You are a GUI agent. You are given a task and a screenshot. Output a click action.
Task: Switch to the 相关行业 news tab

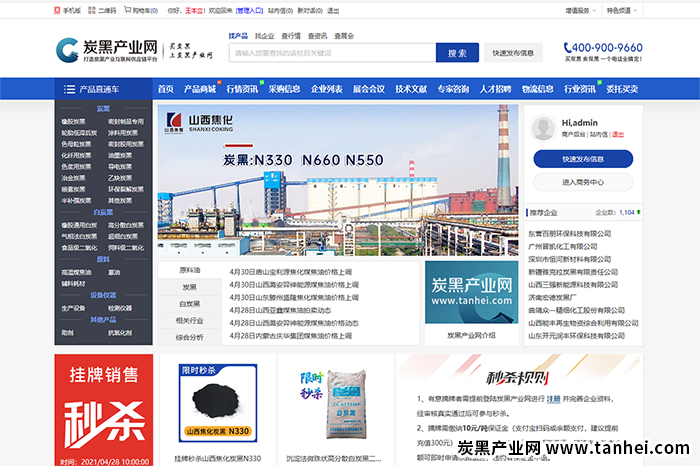[x=190, y=320]
